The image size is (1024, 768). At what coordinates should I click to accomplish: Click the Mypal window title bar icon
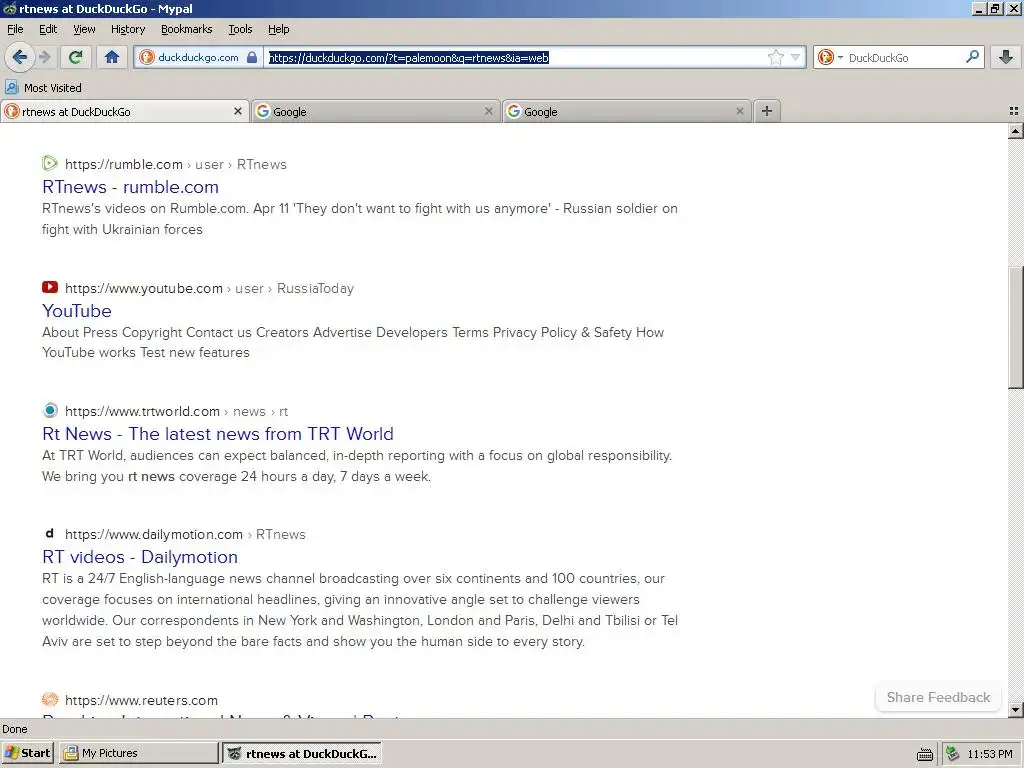[9, 8]
